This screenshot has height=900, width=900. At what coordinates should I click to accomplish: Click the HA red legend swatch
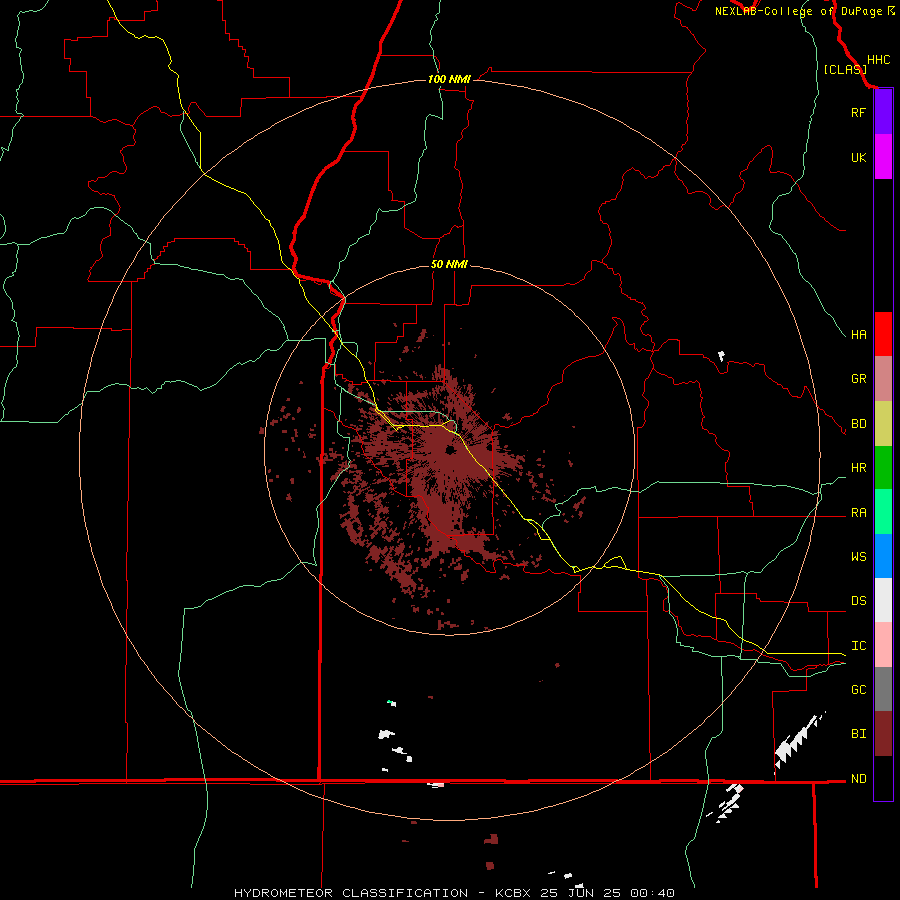pos(883,334)
